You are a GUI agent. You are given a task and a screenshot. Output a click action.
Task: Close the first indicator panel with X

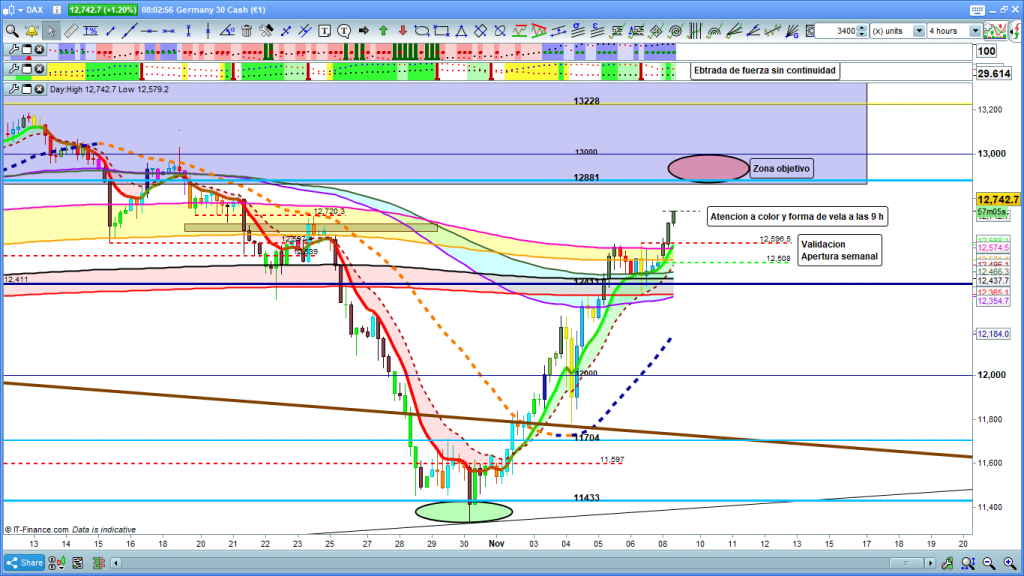[39, 49]
